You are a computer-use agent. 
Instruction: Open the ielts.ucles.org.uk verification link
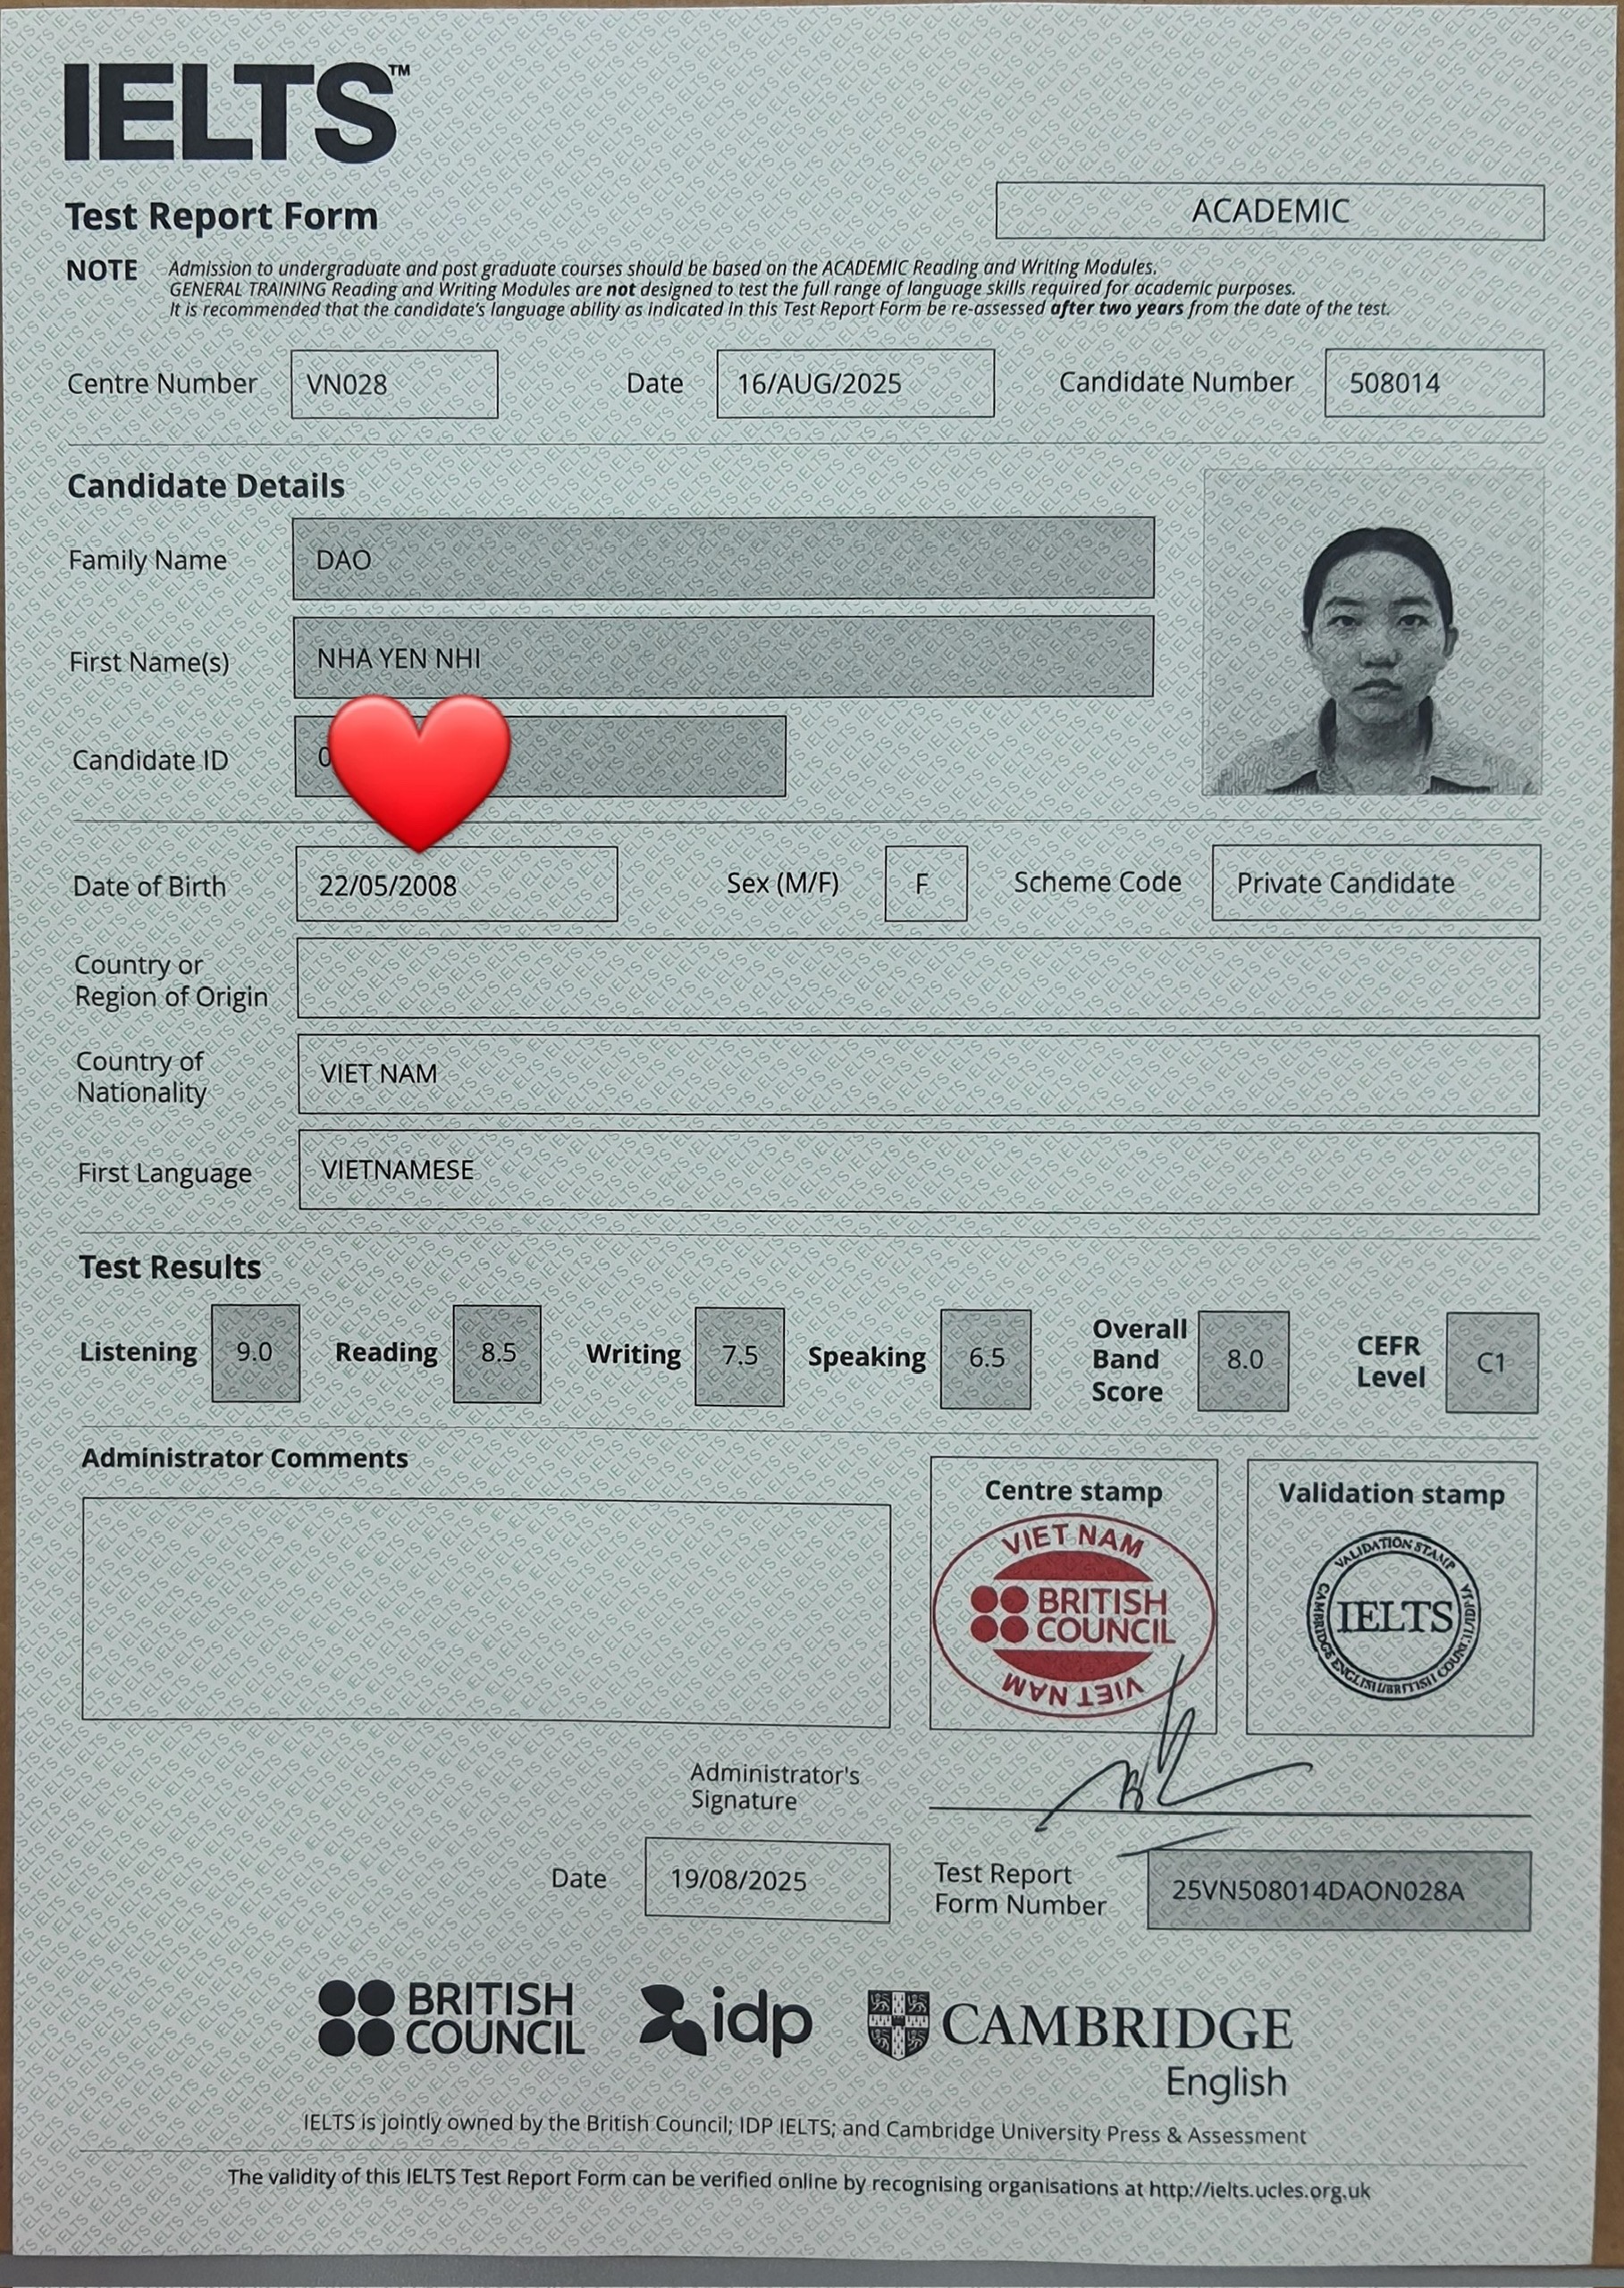click(x=1259, y=2190)
